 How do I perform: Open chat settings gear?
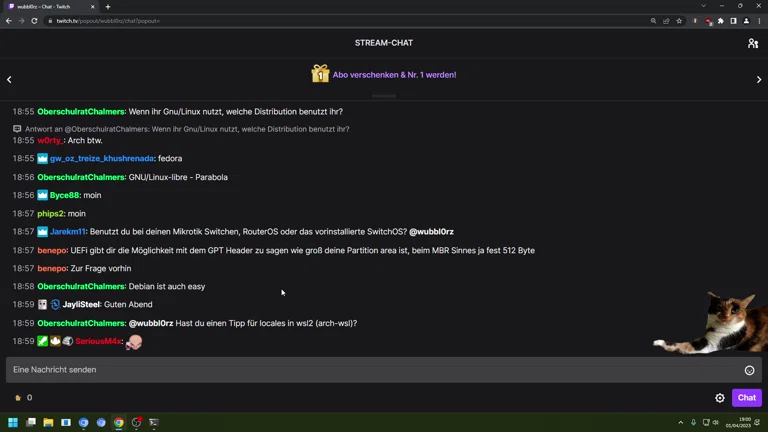point(720,398)
